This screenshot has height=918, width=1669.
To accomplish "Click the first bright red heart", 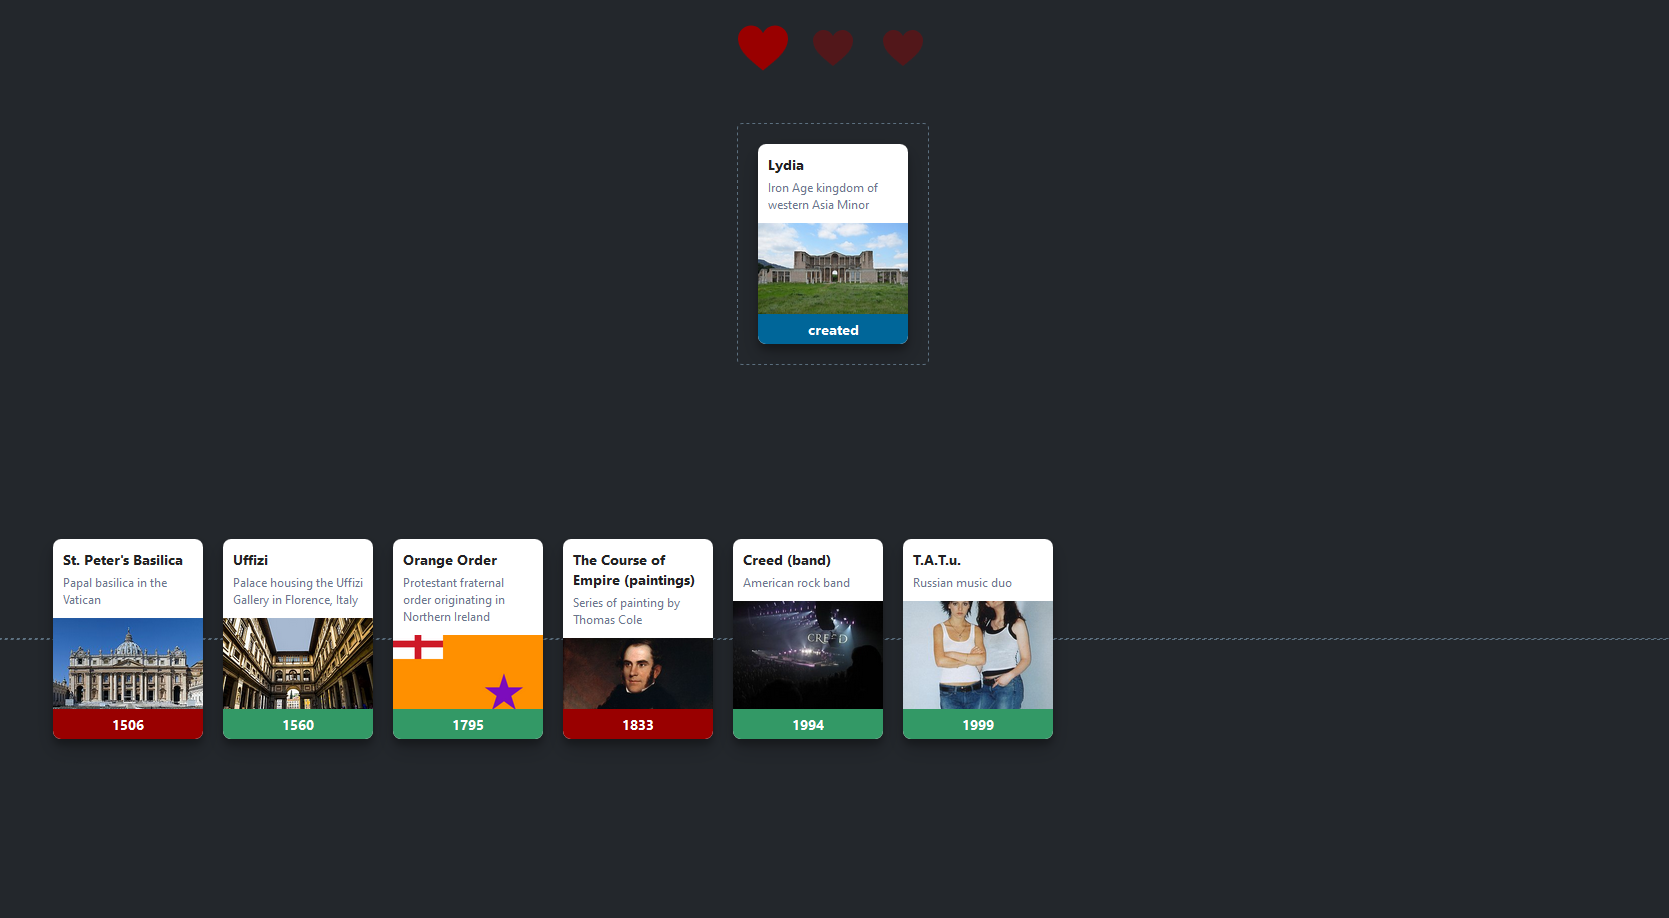I will click(763, 47).
